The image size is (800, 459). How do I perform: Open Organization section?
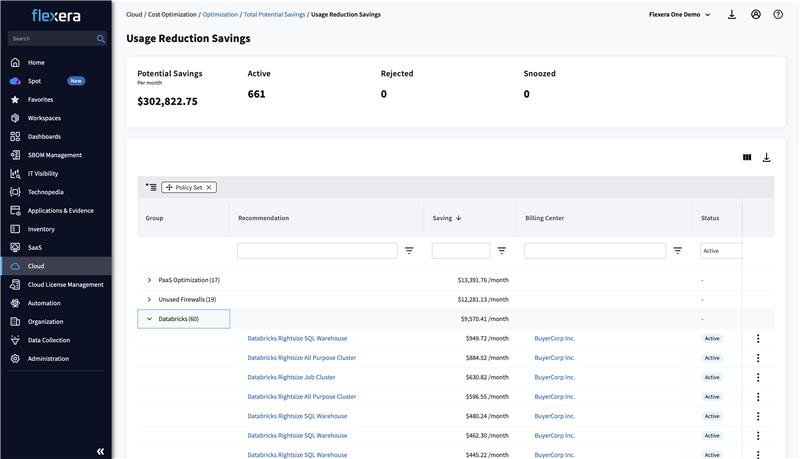pos(45,321)
